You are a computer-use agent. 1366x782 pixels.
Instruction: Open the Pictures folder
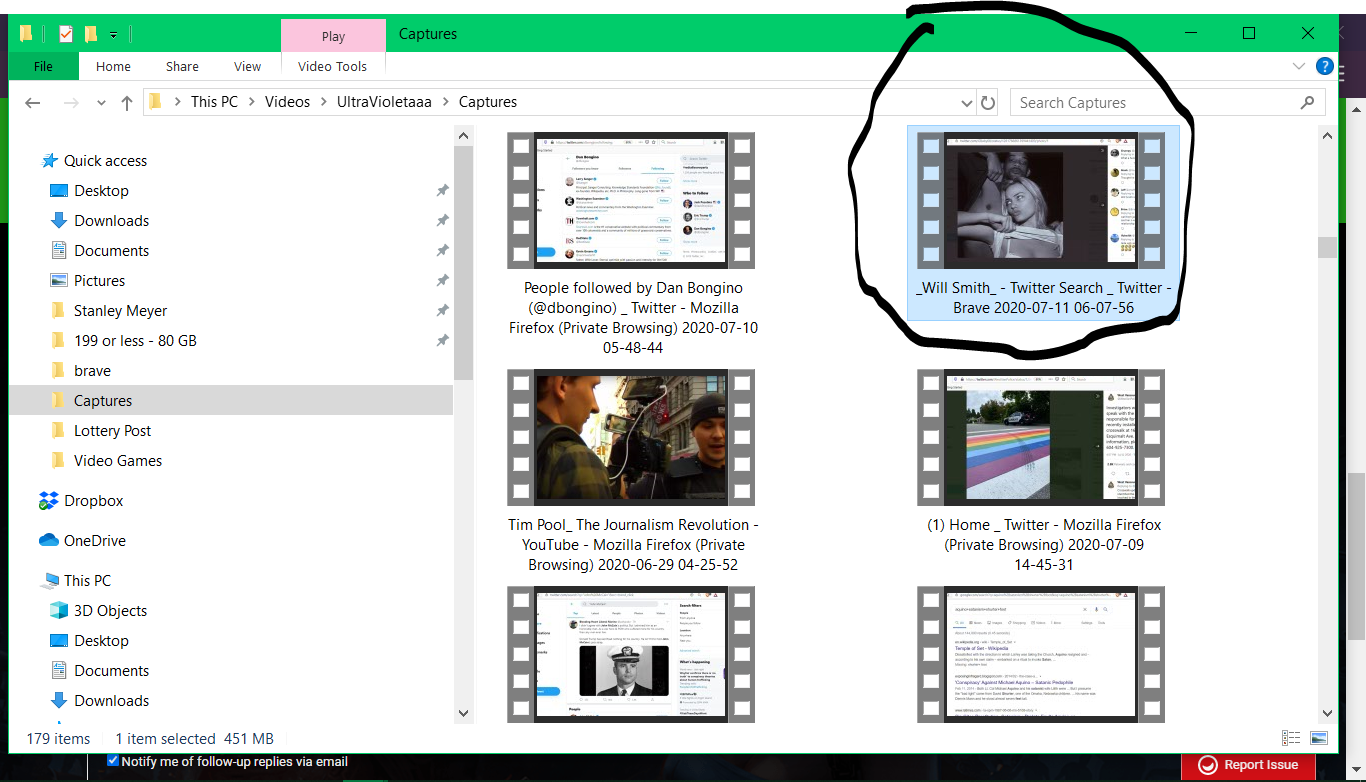pos(99,281)
